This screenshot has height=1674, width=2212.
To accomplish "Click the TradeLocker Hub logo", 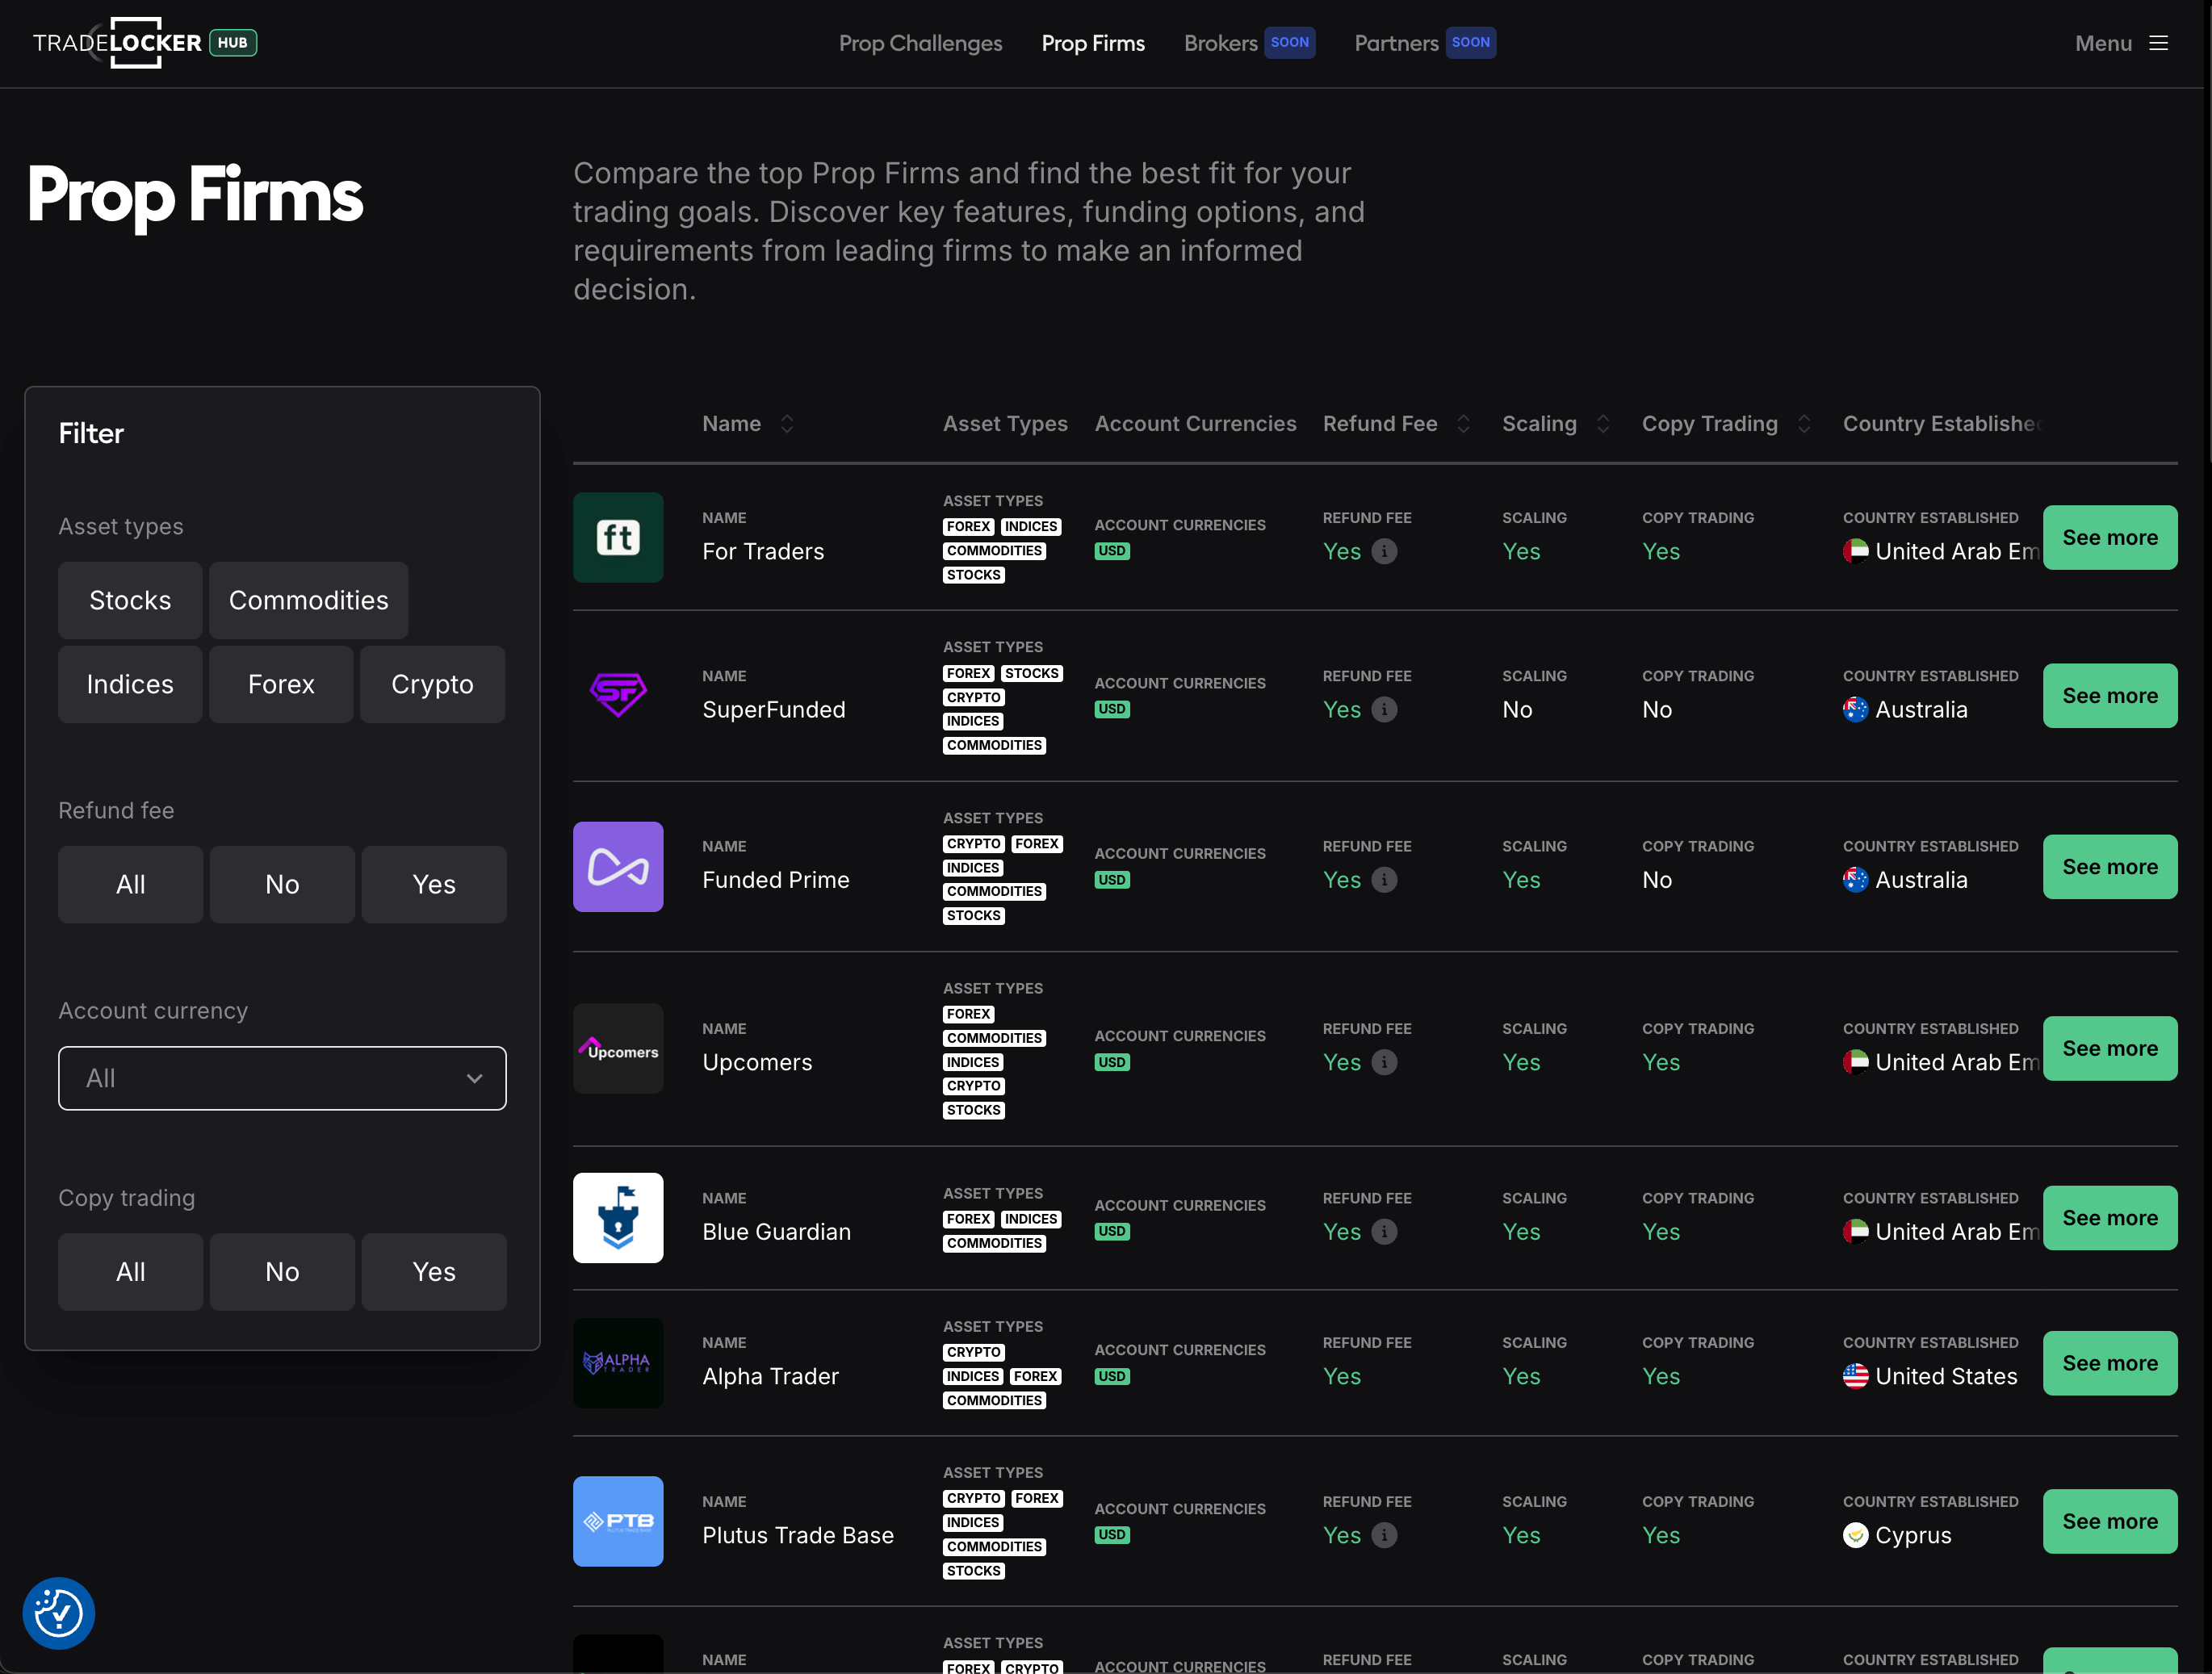I will 145,43.
